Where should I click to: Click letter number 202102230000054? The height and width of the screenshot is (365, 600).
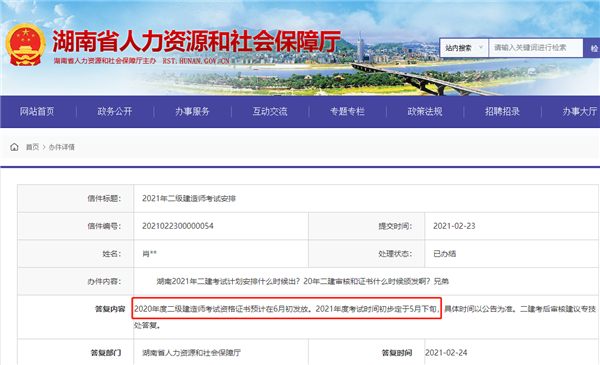[178, 226]
